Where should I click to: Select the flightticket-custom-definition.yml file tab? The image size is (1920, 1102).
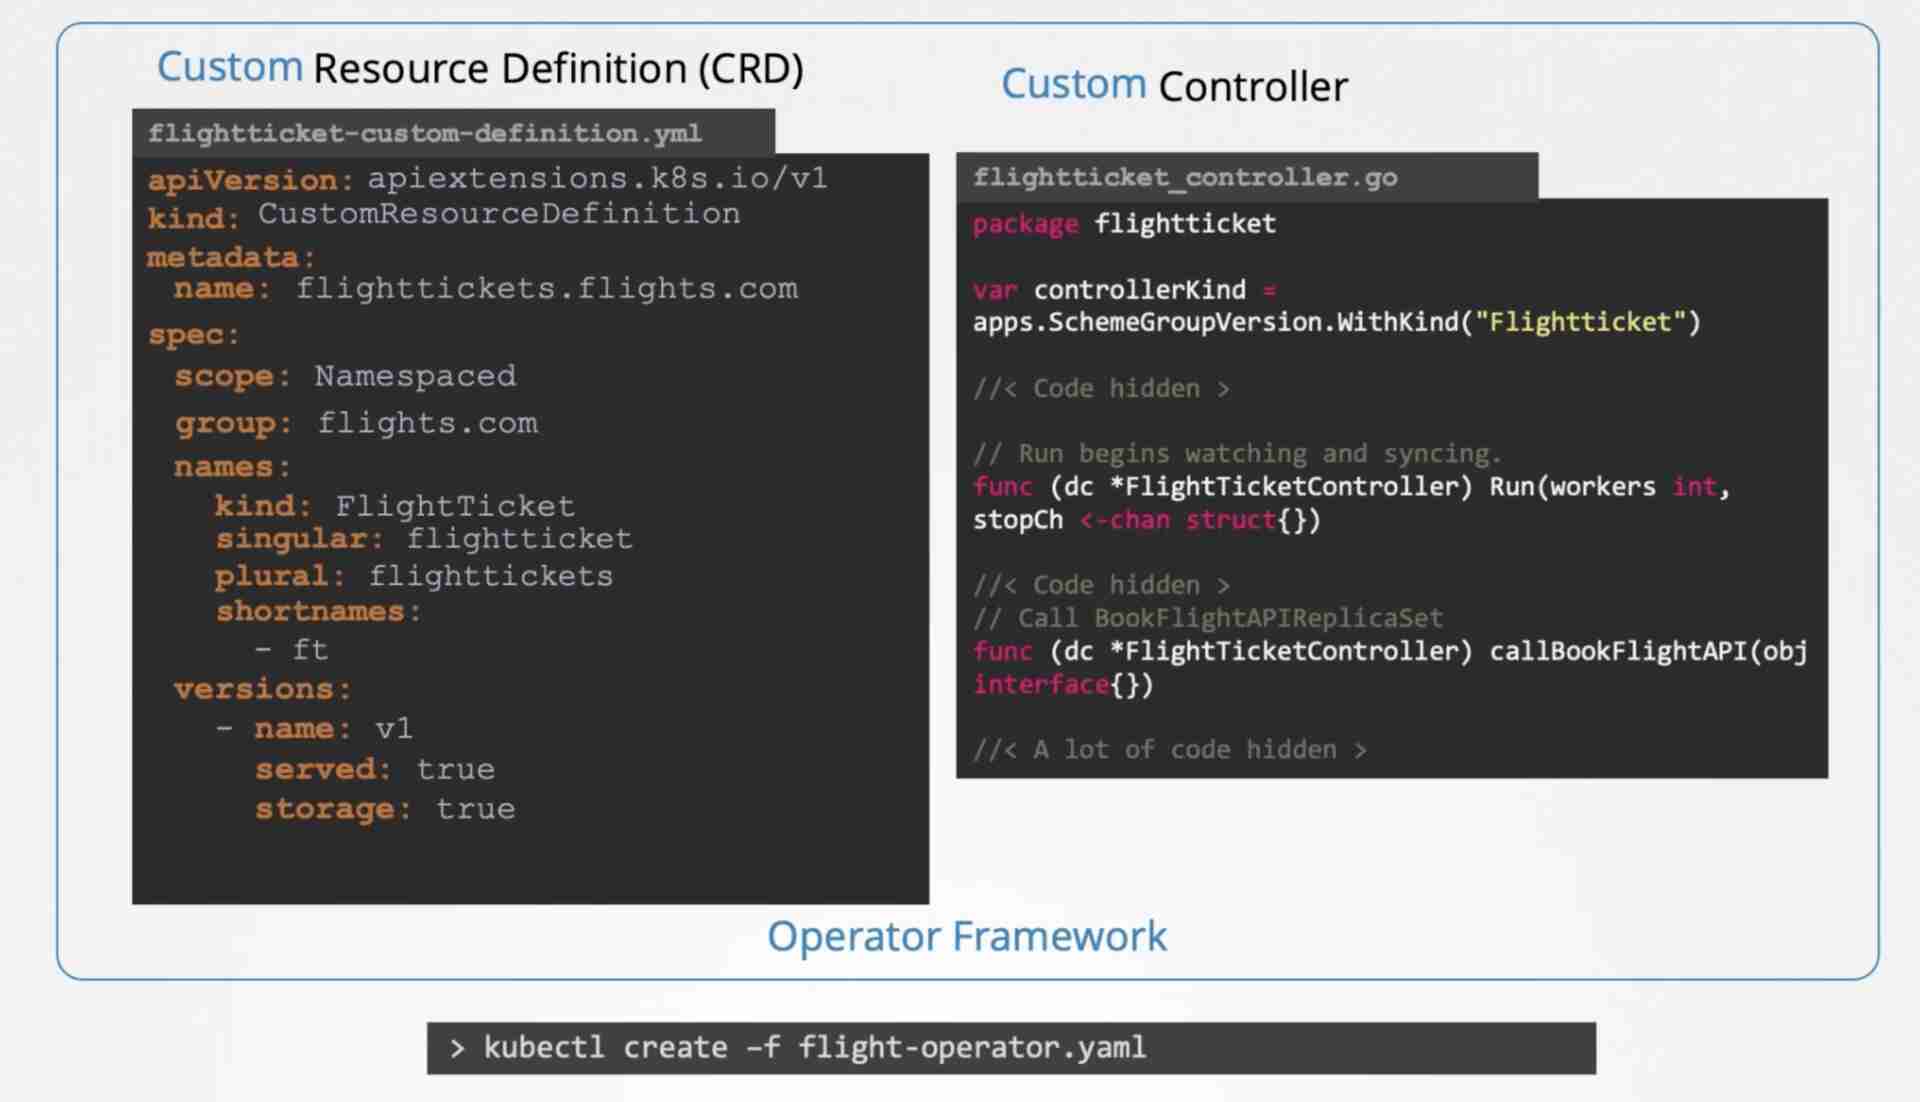tap(453, 133)
